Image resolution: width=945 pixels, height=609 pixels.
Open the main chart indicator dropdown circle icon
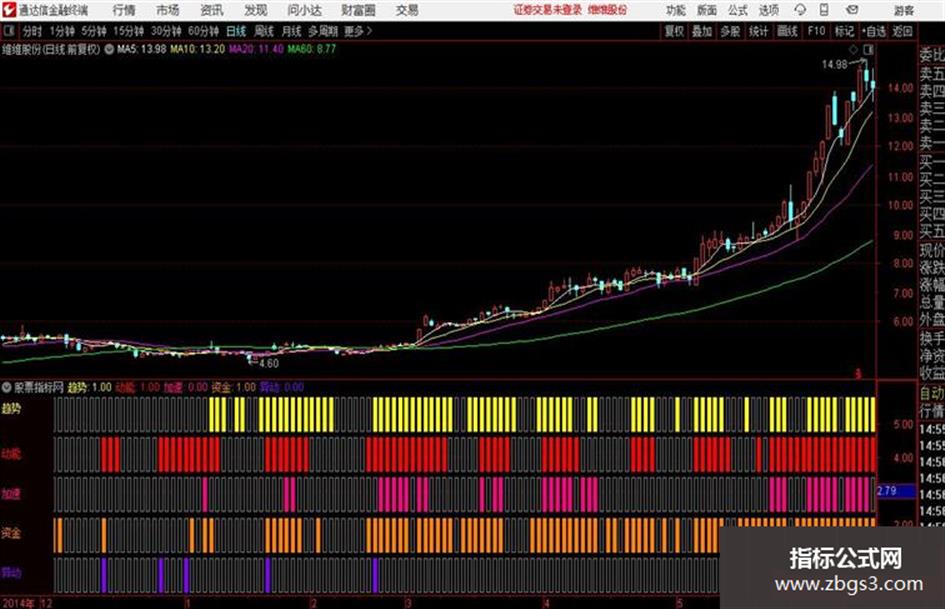coord(109,49)
